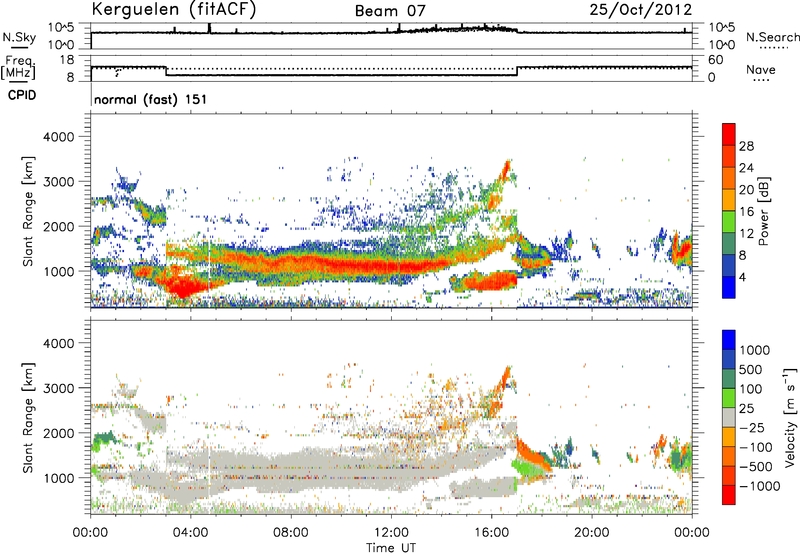Click the 'Power [dB]' colorbar label
The height and width of the screenshot is (554, 800).
coord(764,211)
